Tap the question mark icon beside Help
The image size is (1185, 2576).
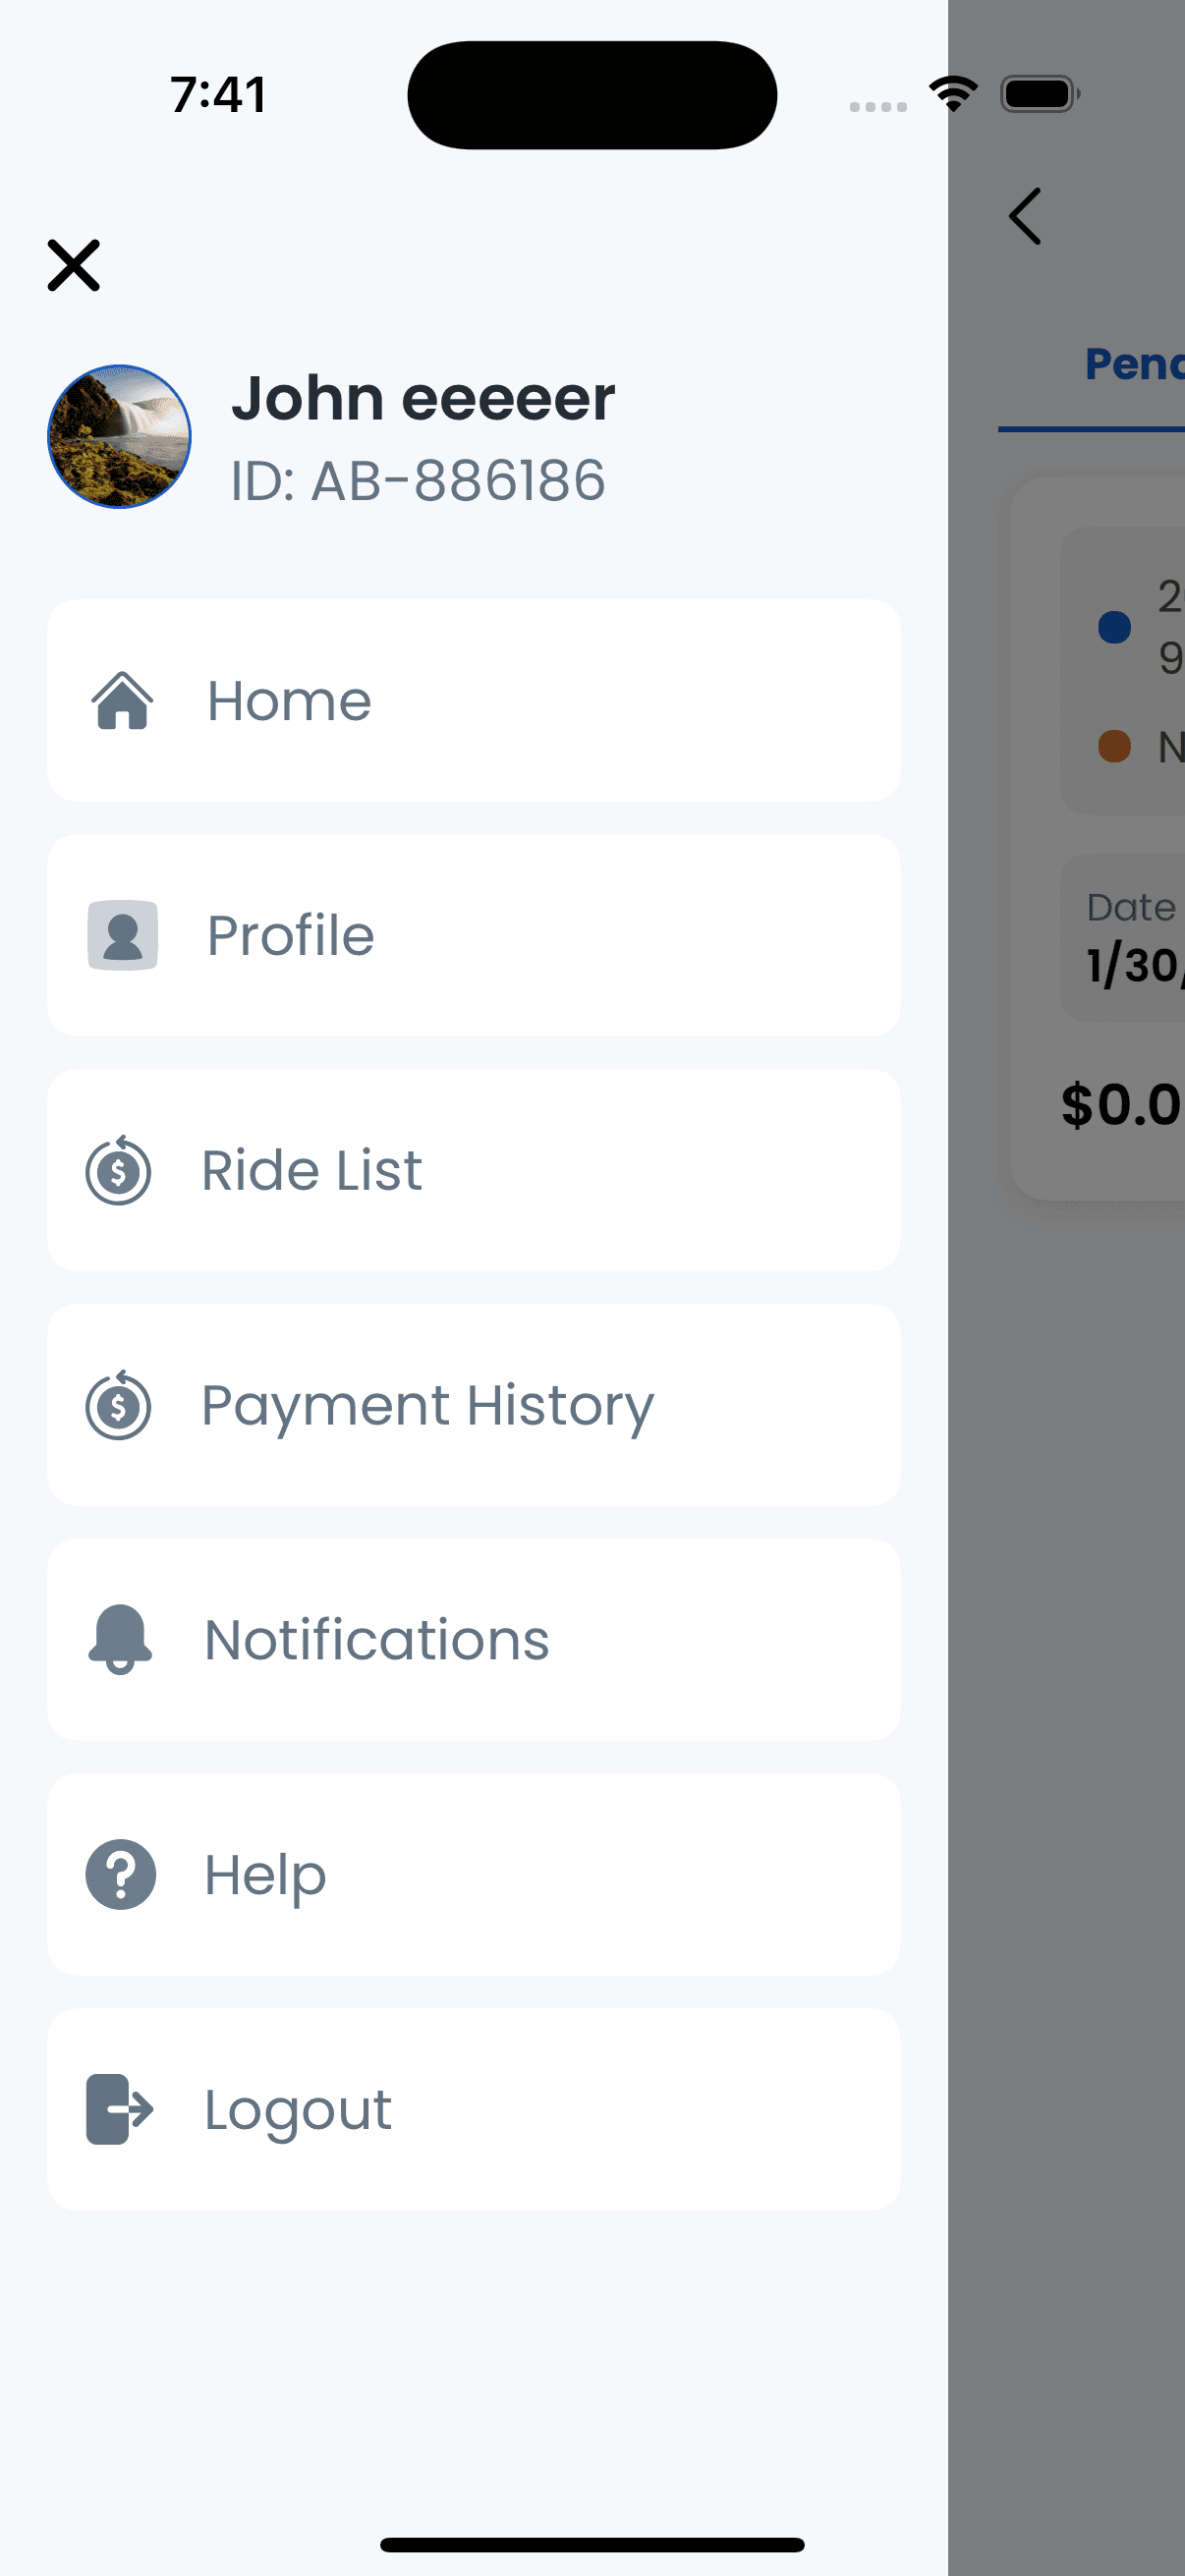(x=120, y=1874)
